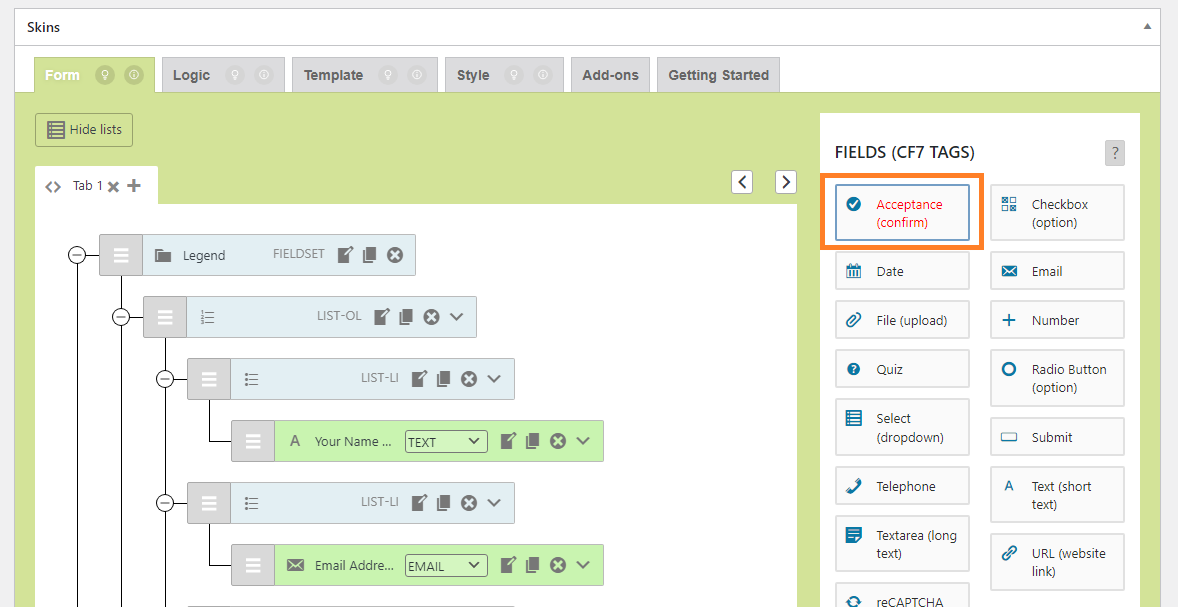The height and width of the screenshot is (607, 1178).
Task: Add a new tab with plus icon
Action: click(x=134, y=186)
